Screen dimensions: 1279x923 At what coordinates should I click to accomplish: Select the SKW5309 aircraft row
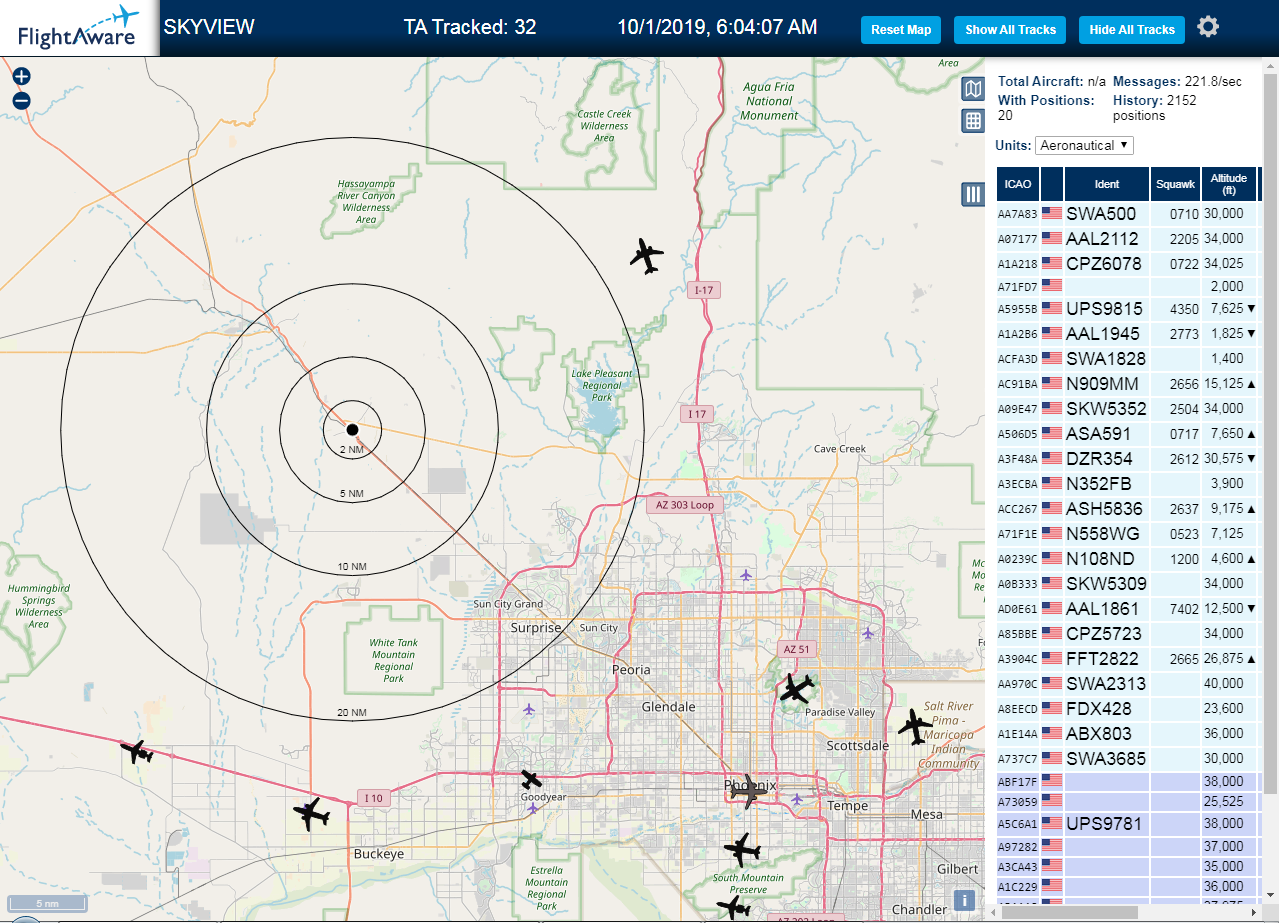click(x=1127, y=584)
